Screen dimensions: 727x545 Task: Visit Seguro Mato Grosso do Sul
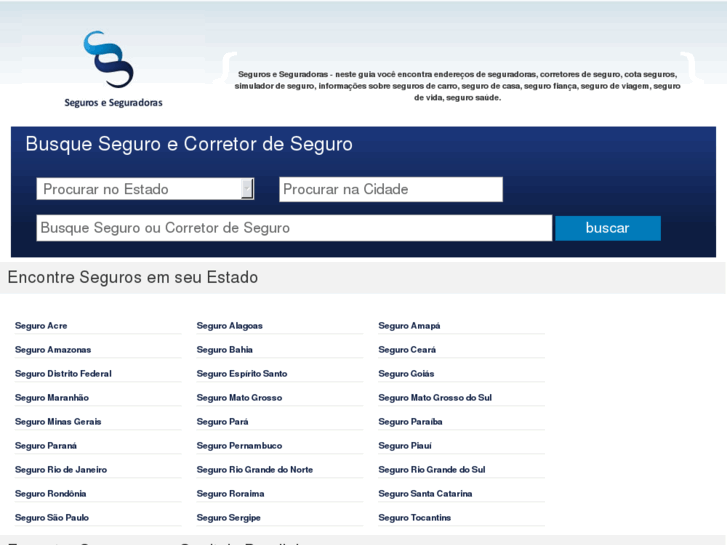435,398
